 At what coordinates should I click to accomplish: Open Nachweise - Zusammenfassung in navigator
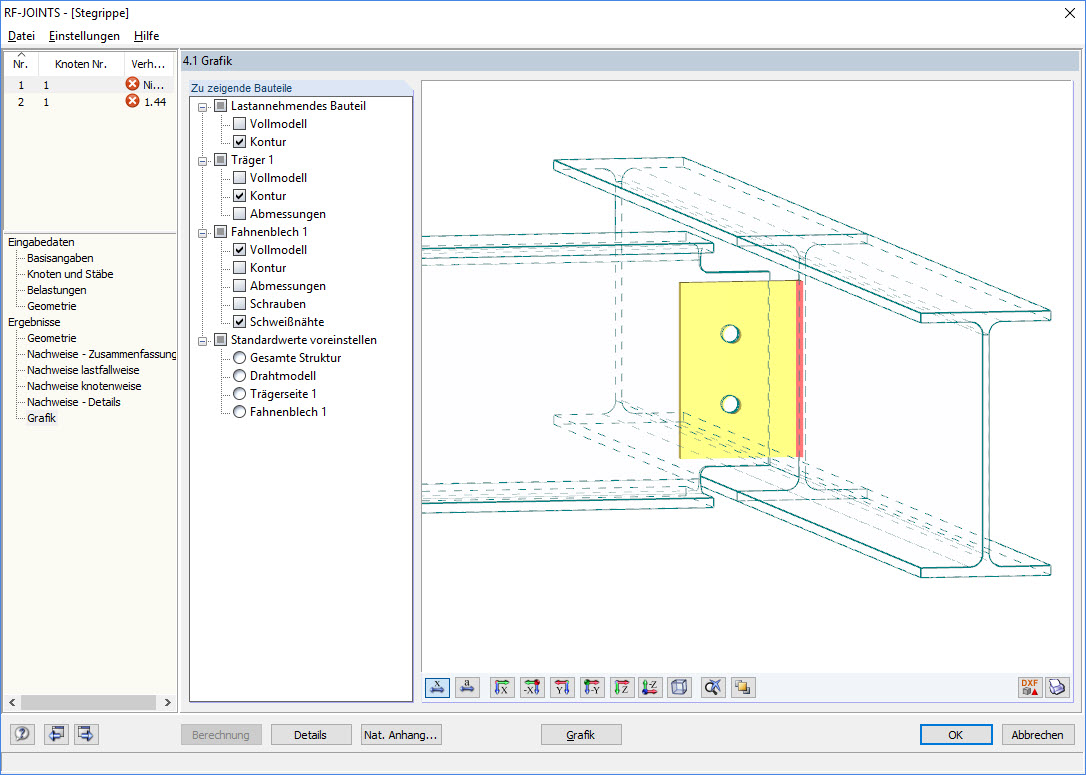tap(101, 354)
